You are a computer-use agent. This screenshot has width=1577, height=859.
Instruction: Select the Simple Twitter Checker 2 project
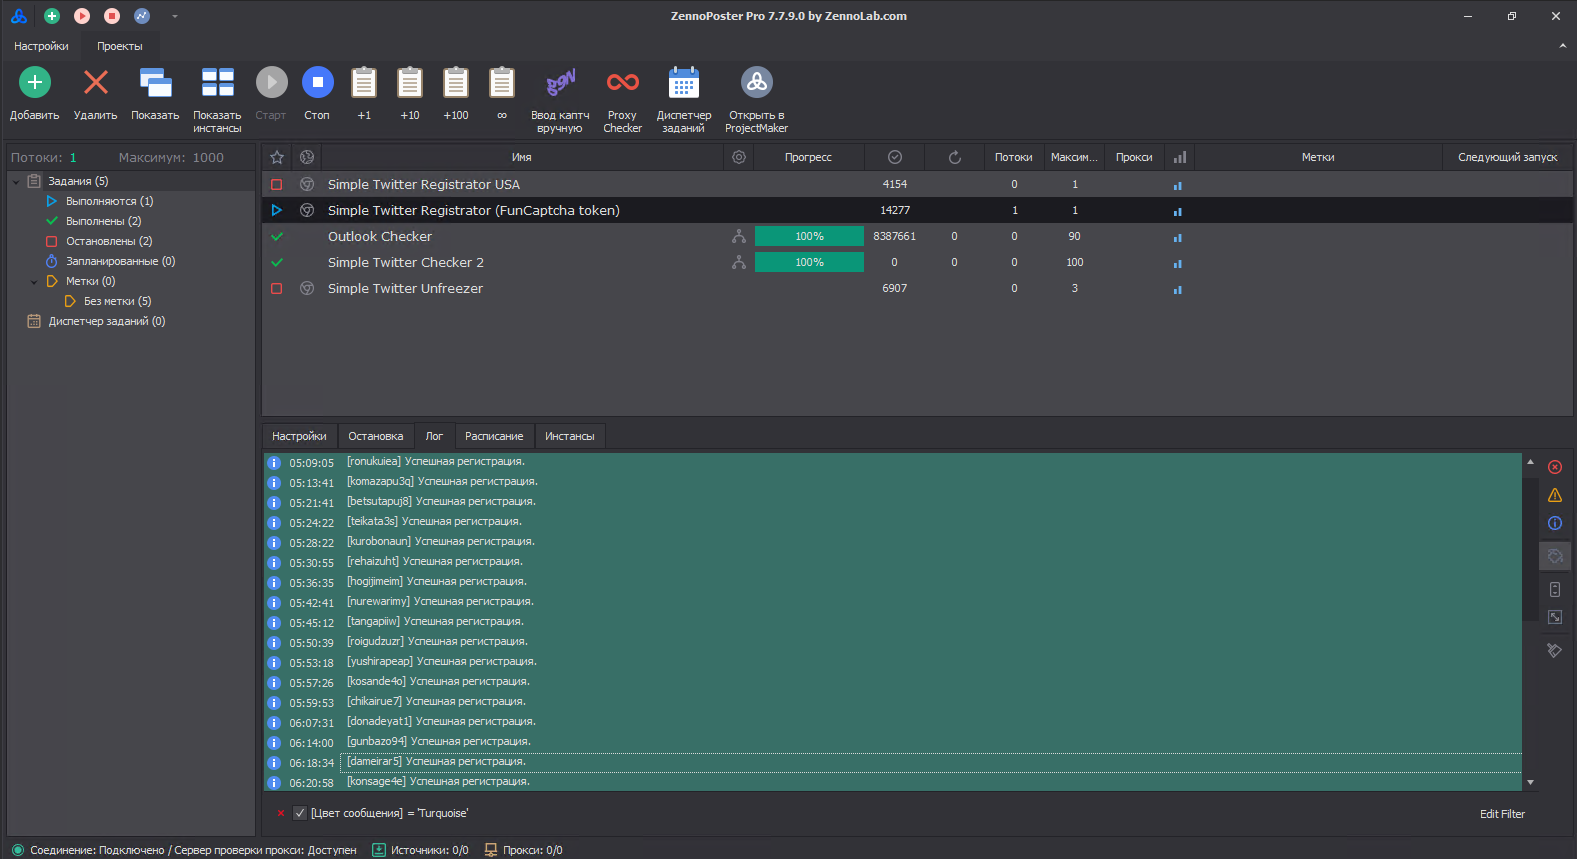[917, 262]
